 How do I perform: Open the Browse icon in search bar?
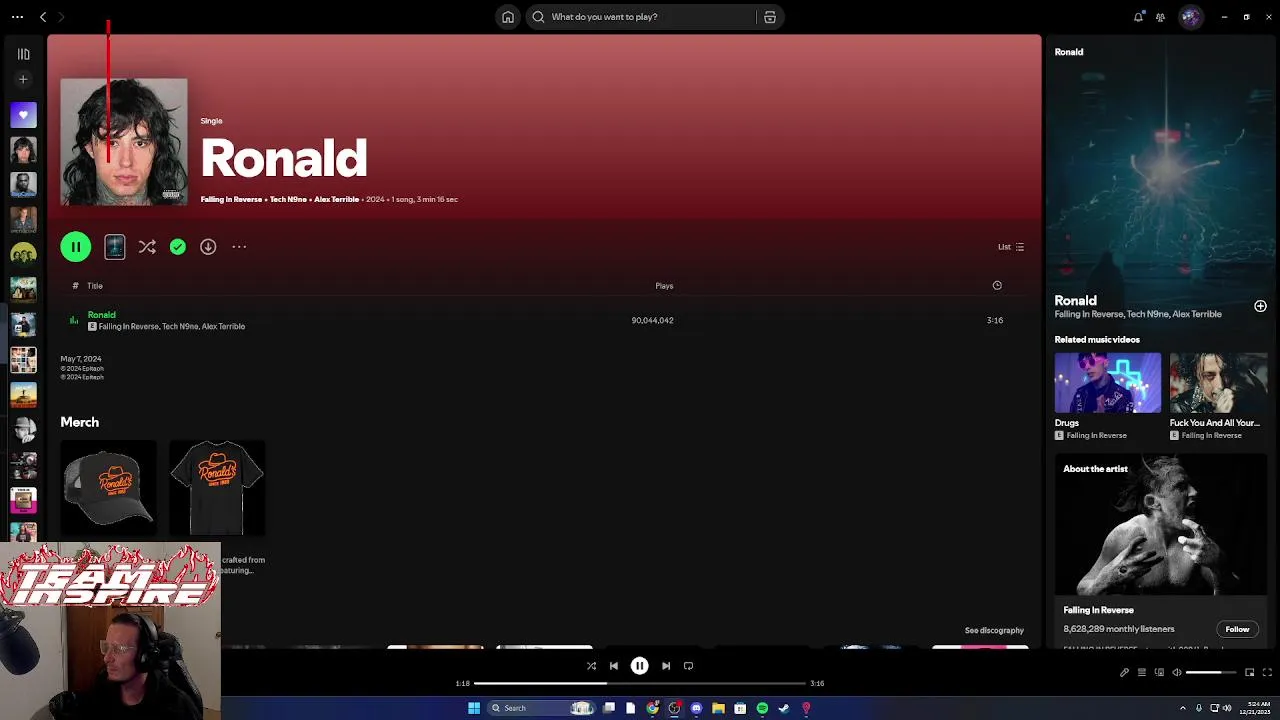click(770, 17)
